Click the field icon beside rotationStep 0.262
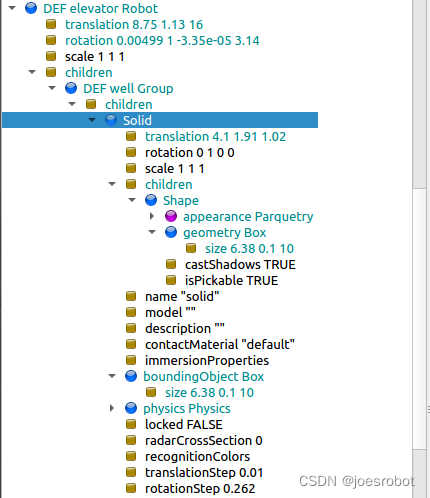 click(131, 488)
